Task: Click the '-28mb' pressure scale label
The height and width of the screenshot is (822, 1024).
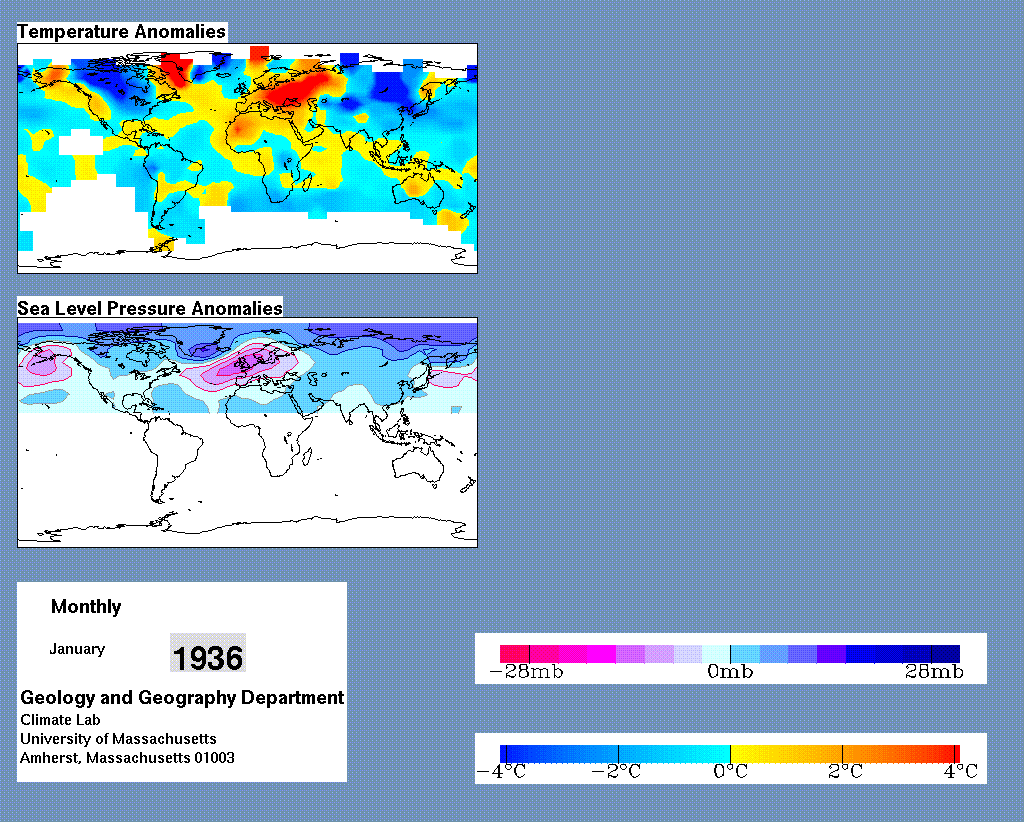Action: pyautogui.click(x=526, y=672)
